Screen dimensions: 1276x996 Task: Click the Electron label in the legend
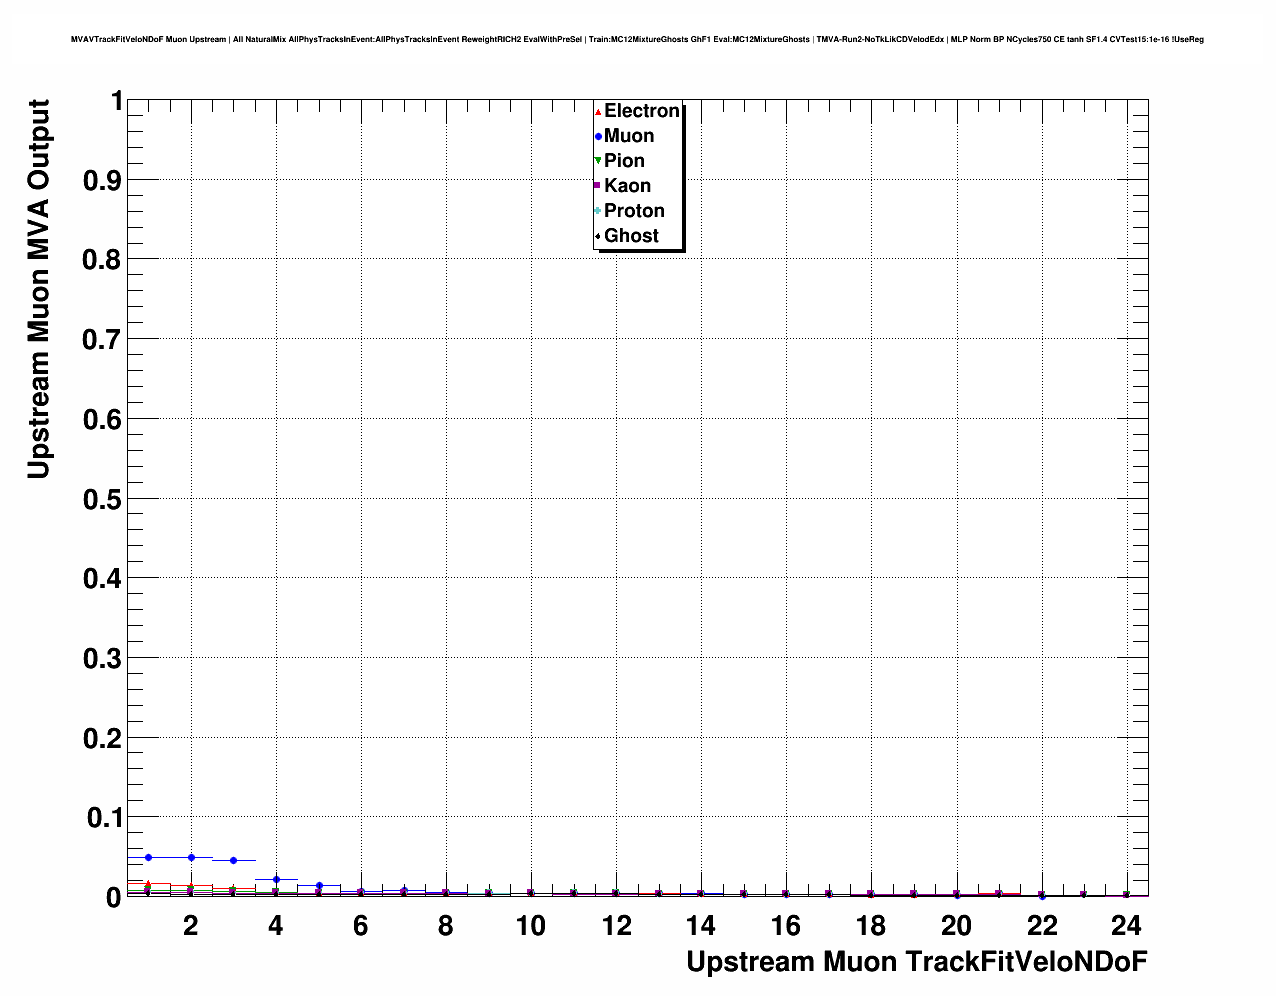[x=642, y=111]
